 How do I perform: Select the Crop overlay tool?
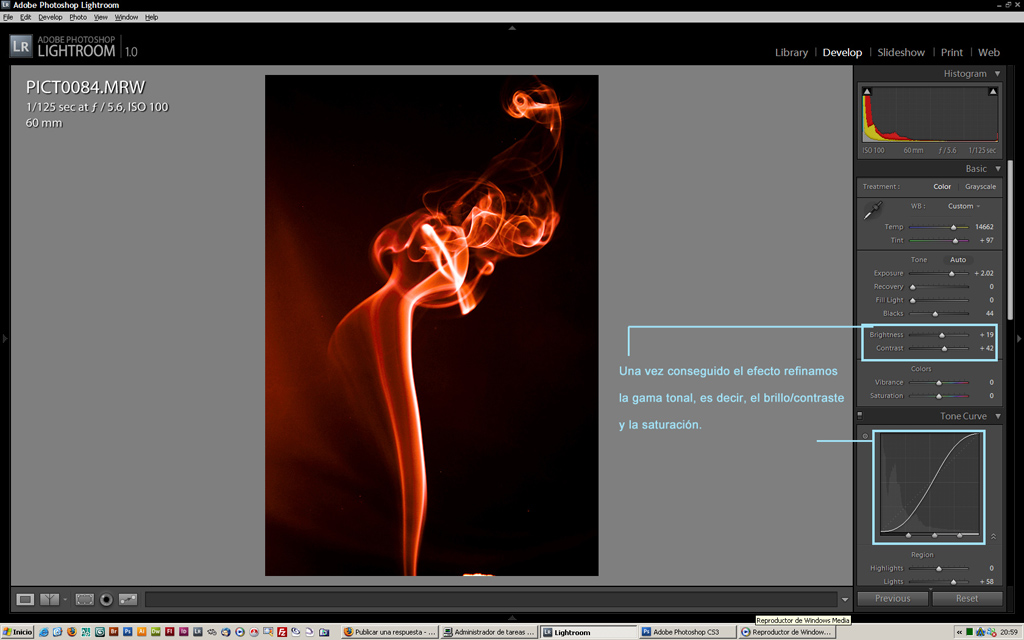(x=84, y=599)
